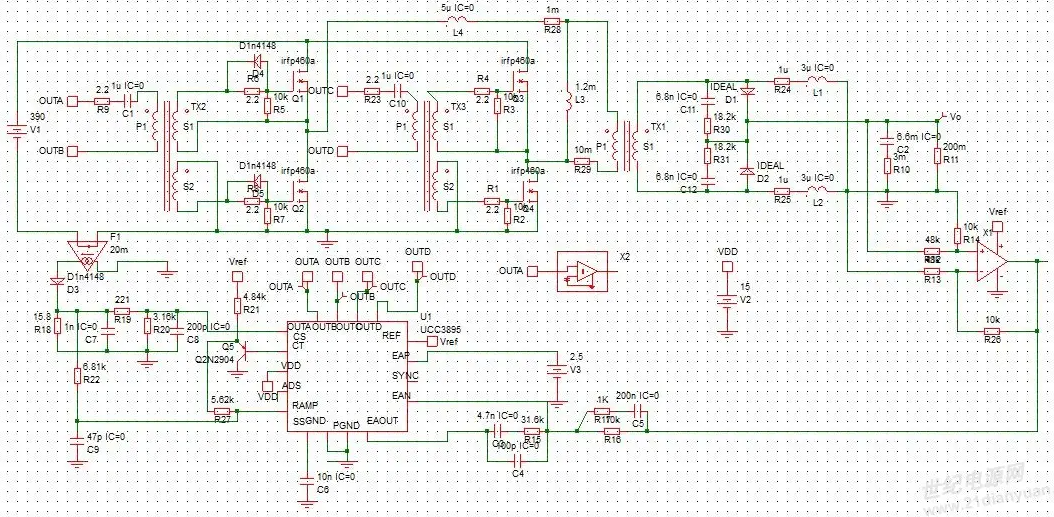The height and width of the screenshot is (517, 1054).
Task: Click the OUTB port connector left of TX2
Action: point(74,151)
